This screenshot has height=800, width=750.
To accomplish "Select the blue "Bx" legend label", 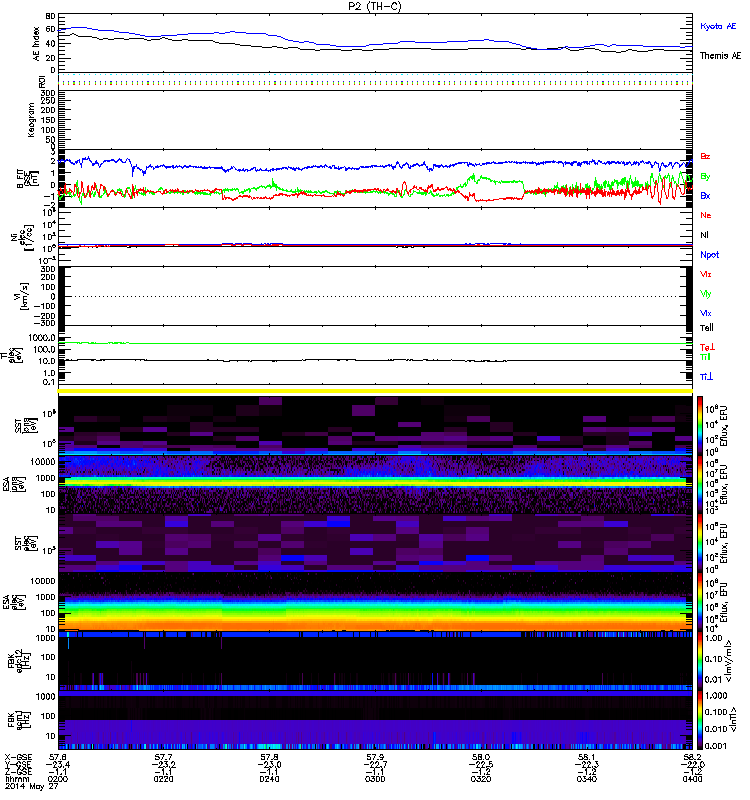I will click(x=705, y=195).
